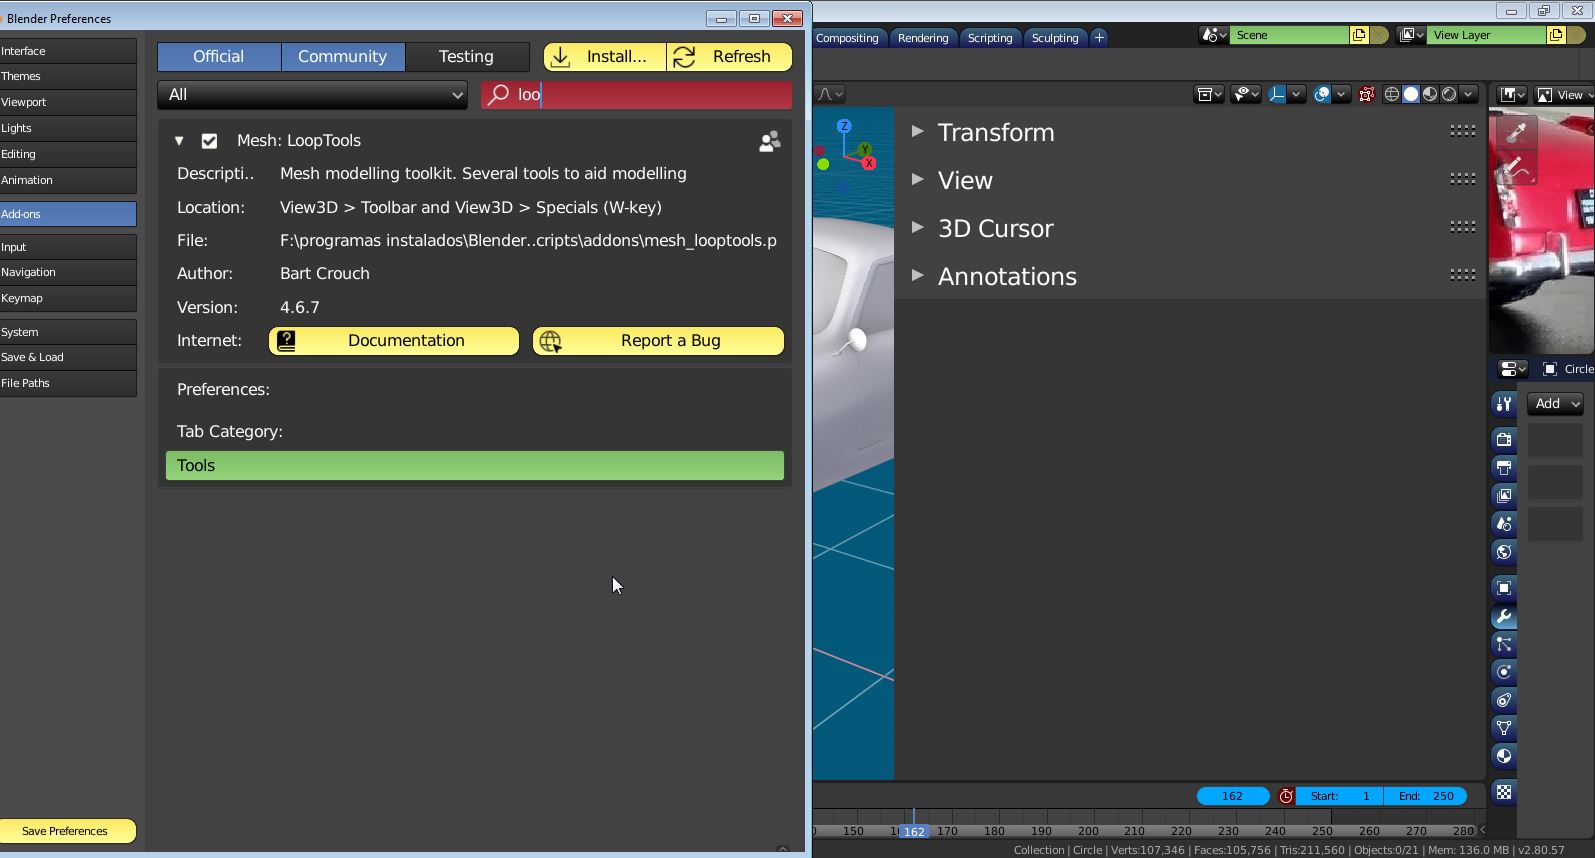
Task: Open the All add-on category dropdown
Action: [x=312, y=95]
